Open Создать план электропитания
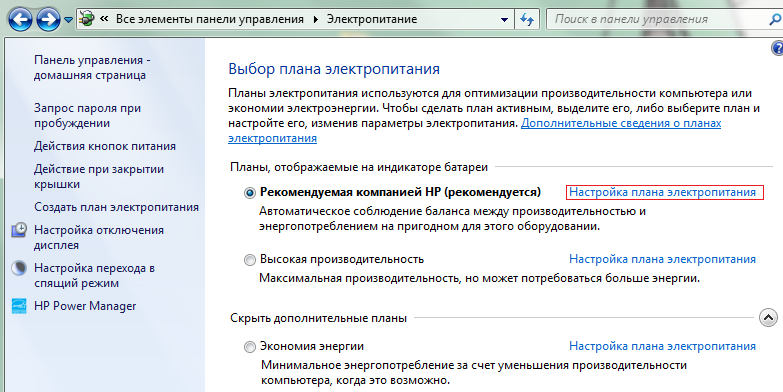Viewport: 783px width, 392px height. coord(116,207)
